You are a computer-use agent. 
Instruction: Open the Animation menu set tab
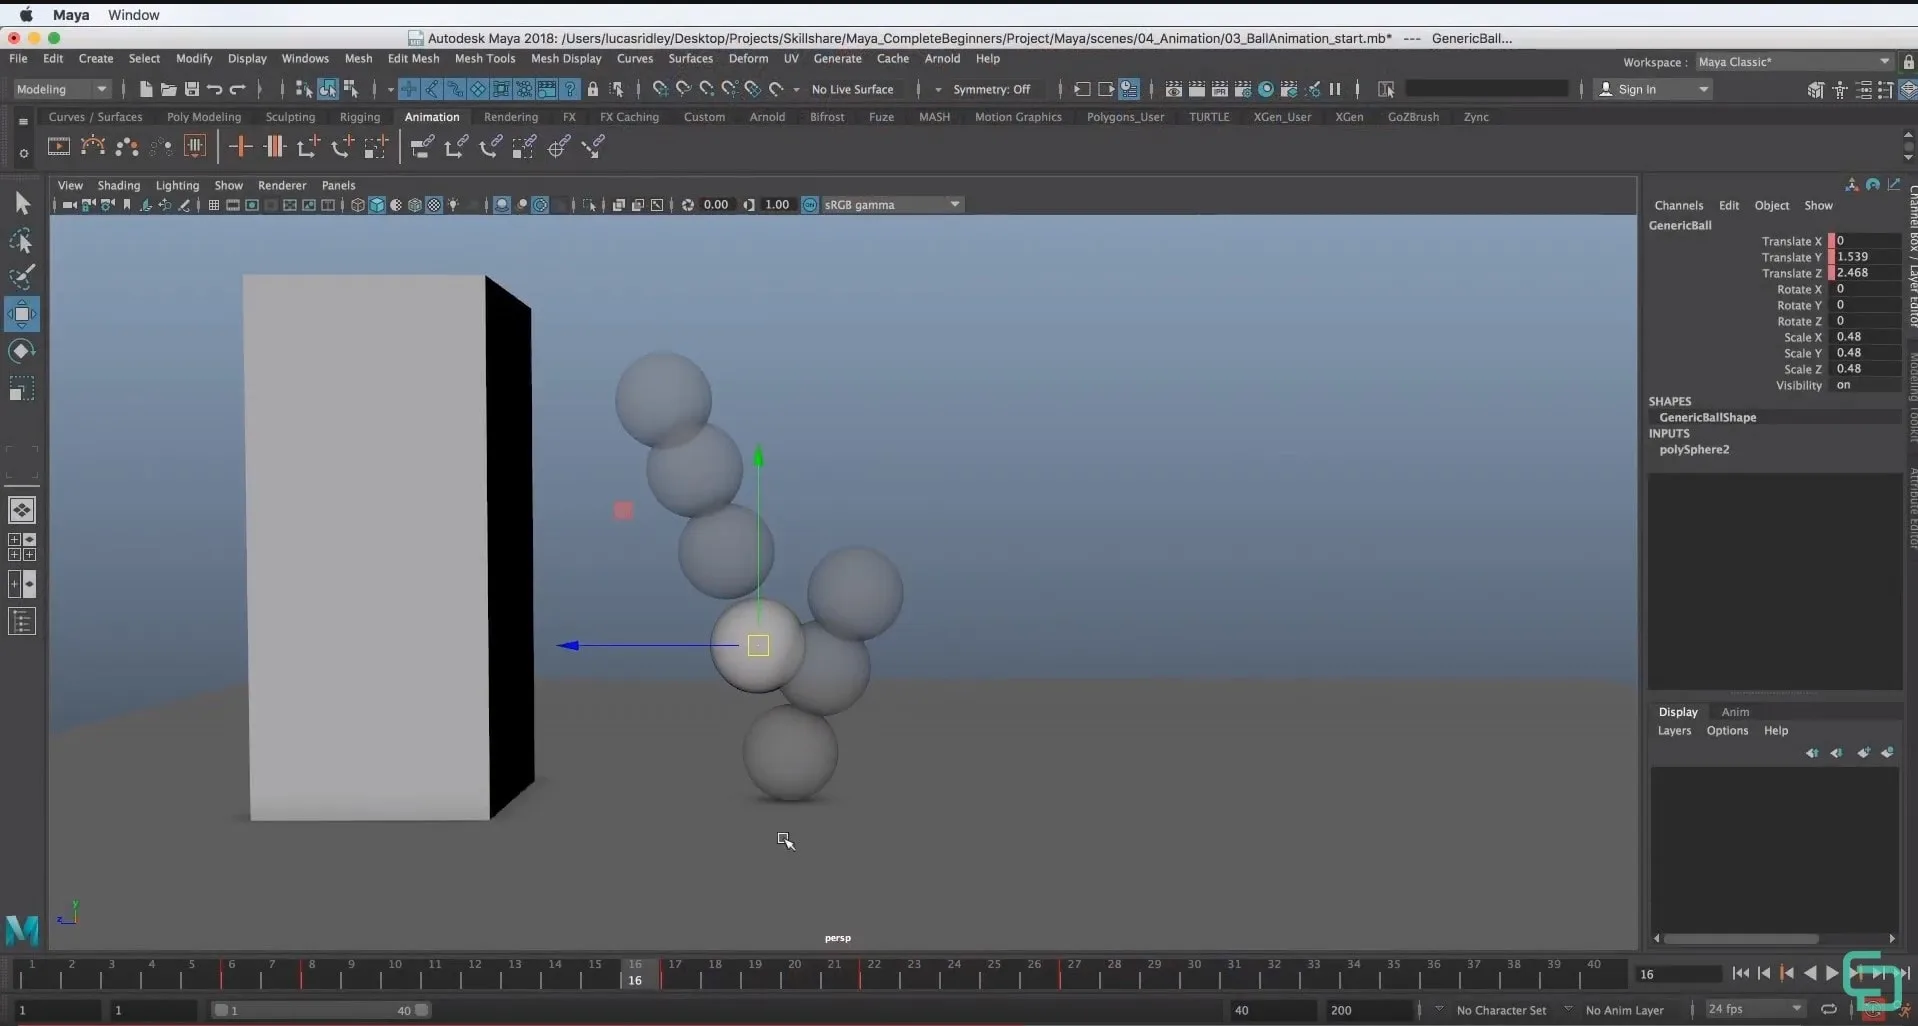pyautogui.click(x=431, y=117)
